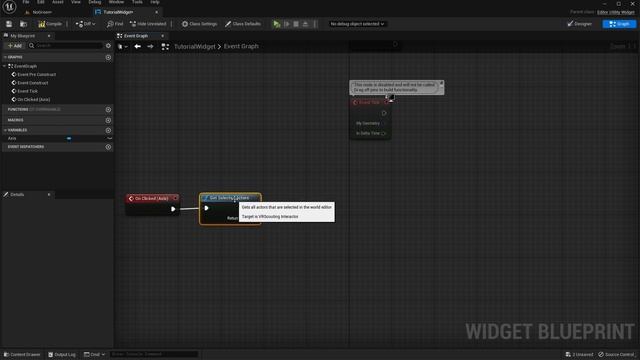This screenshot has width=640, height=360.
Task: Click the TutorialWidget breadcrumb
Action: coord(195,47)
